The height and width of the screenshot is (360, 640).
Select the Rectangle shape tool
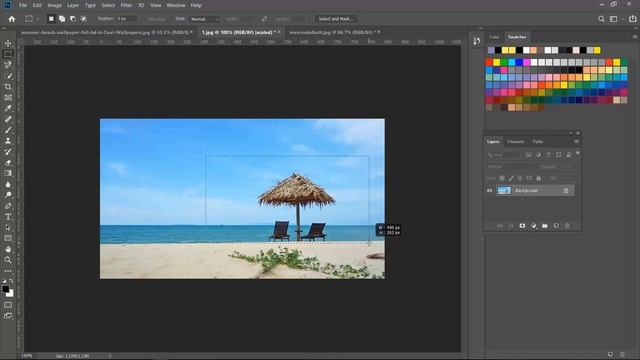click(x=8, y=238)
